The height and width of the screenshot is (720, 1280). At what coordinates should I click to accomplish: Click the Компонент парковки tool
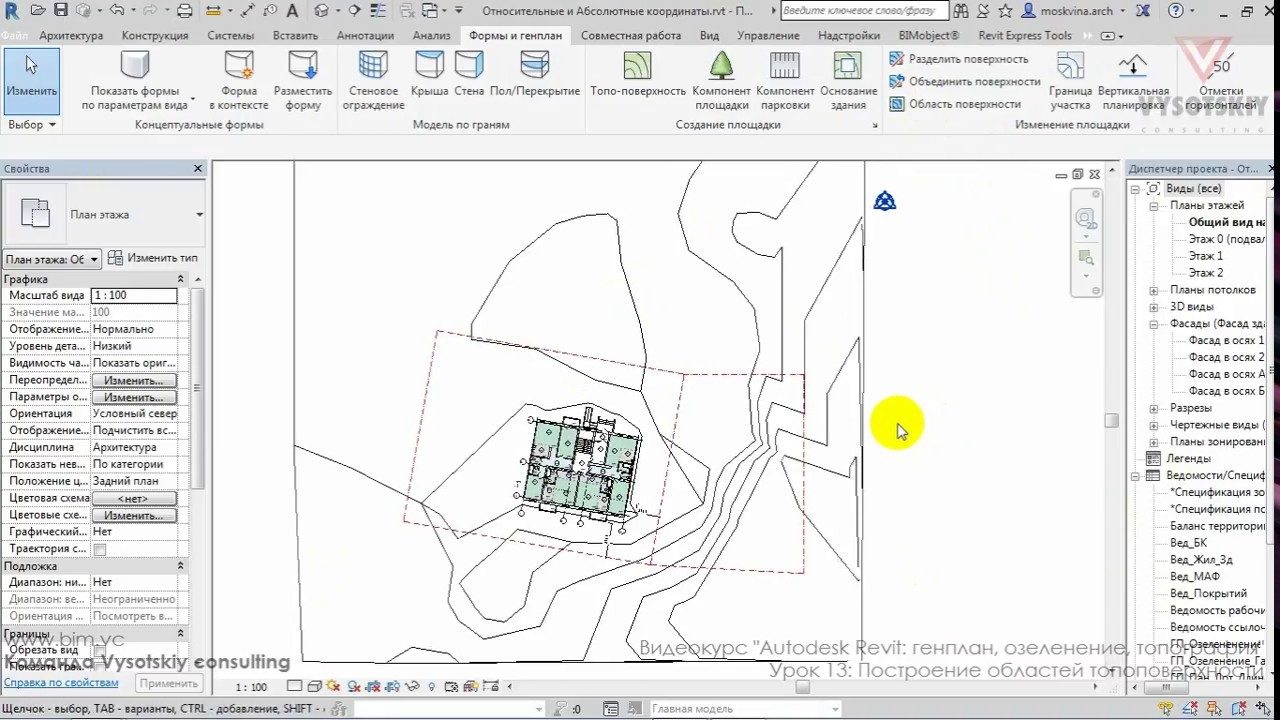[x=785, y=80]
